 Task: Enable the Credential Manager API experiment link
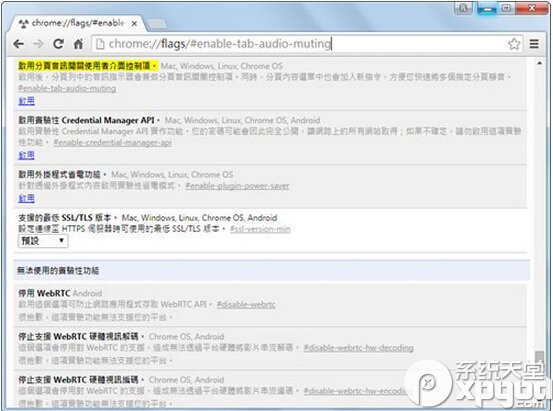click(x=26, y=155)
